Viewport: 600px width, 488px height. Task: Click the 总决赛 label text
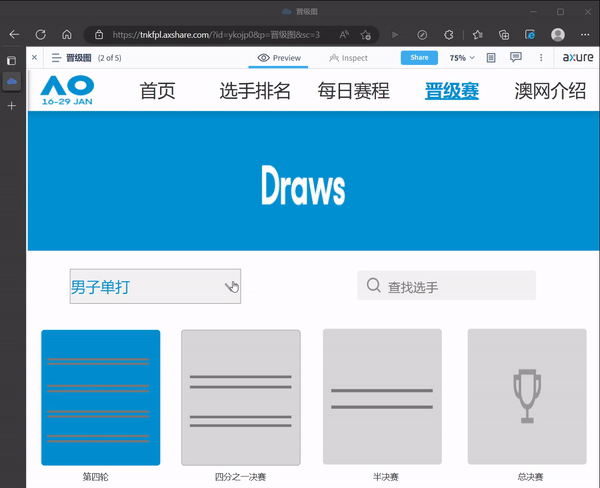[530, 477]
